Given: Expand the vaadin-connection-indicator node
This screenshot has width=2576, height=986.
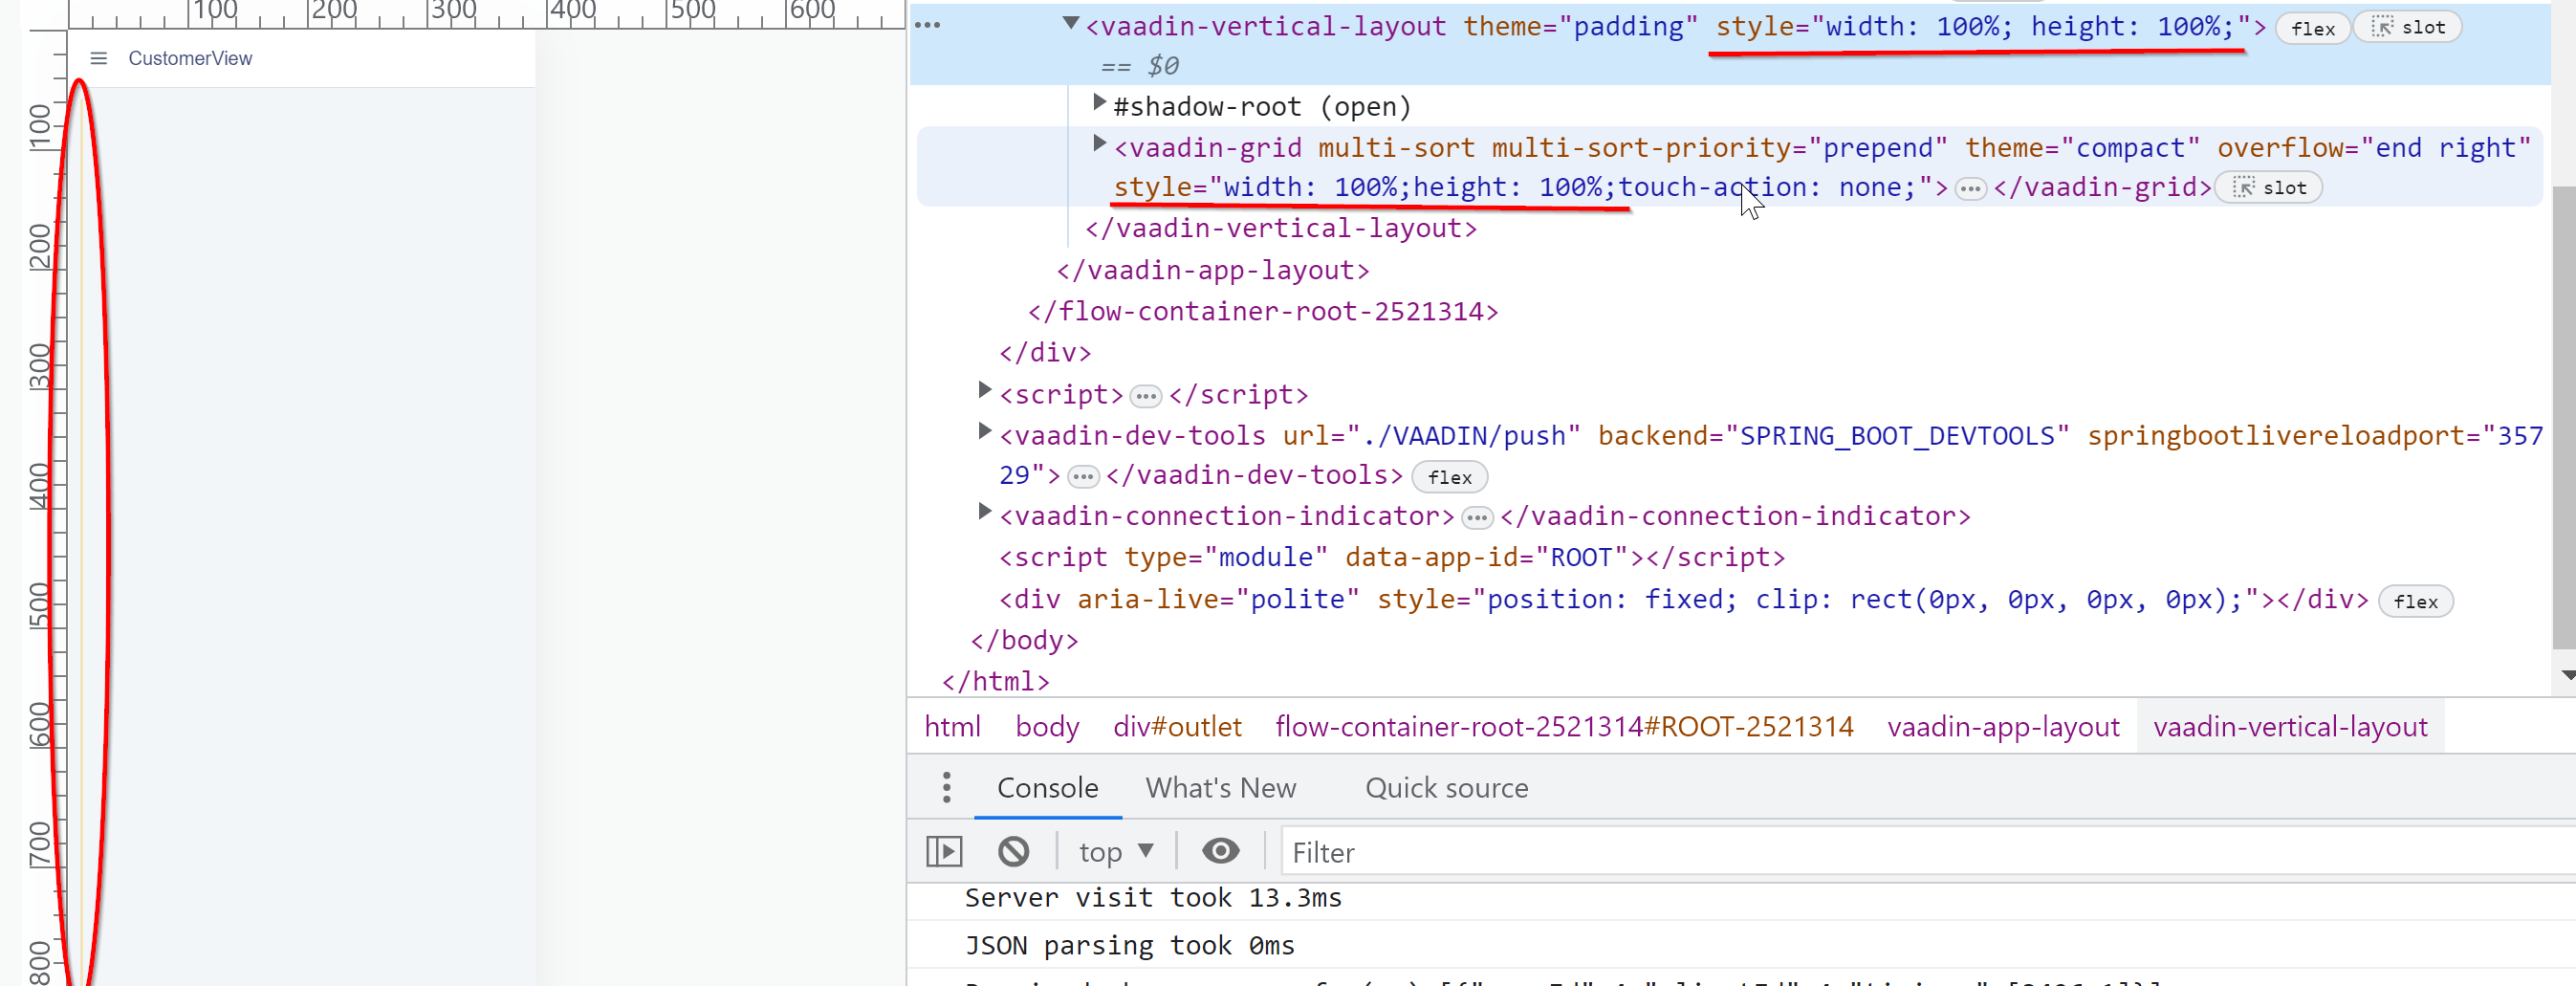Looking at the screenshot, I should [984, 512].
